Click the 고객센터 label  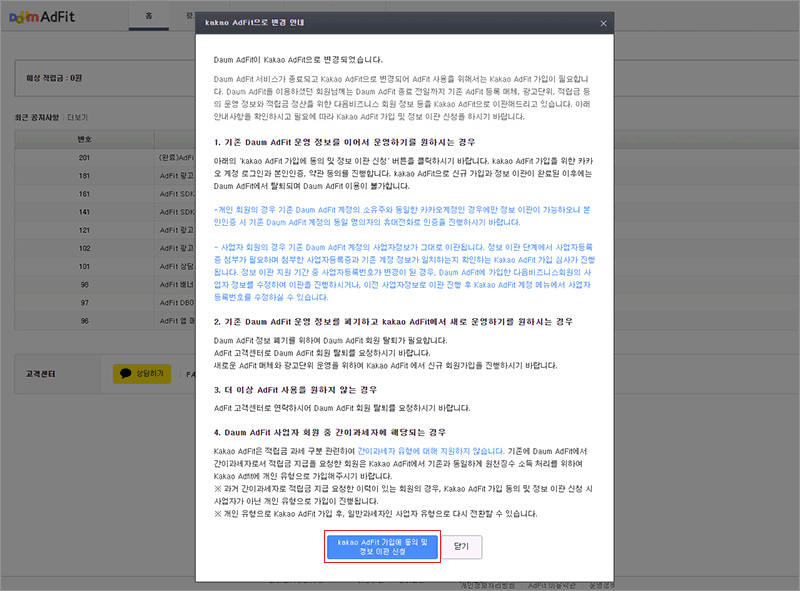40,374
